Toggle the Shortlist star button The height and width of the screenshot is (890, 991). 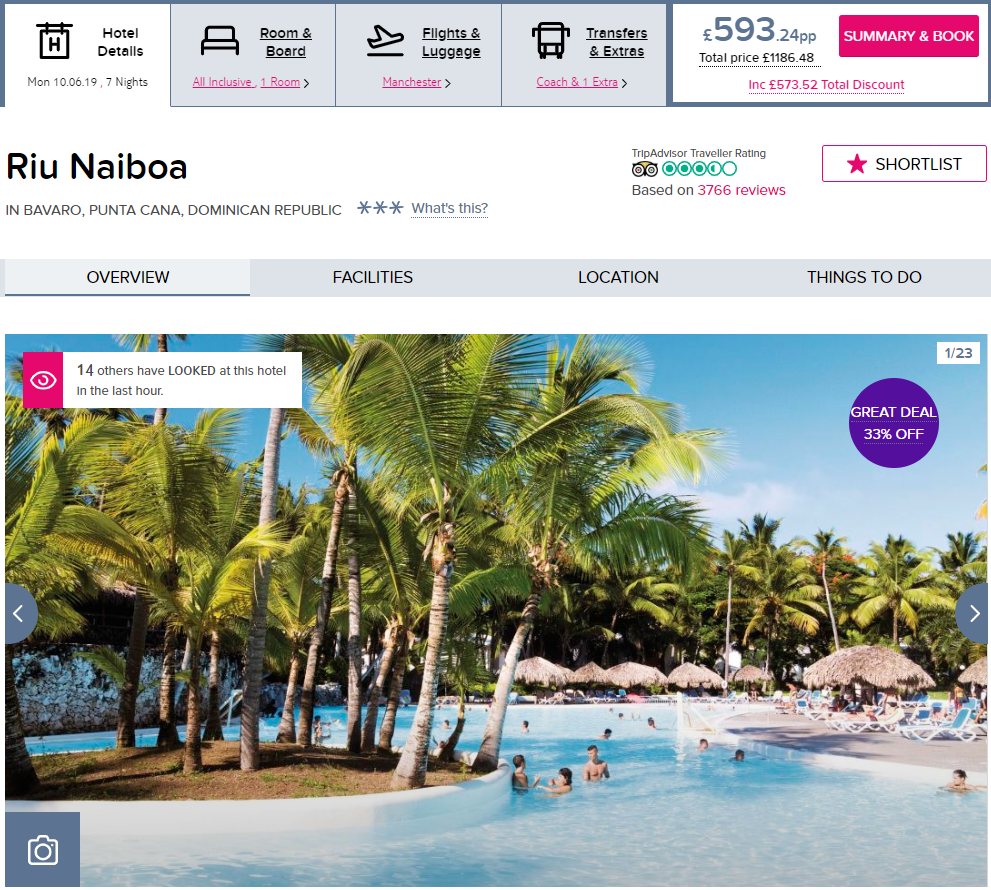pyautogui.click(x=904, y=164)
